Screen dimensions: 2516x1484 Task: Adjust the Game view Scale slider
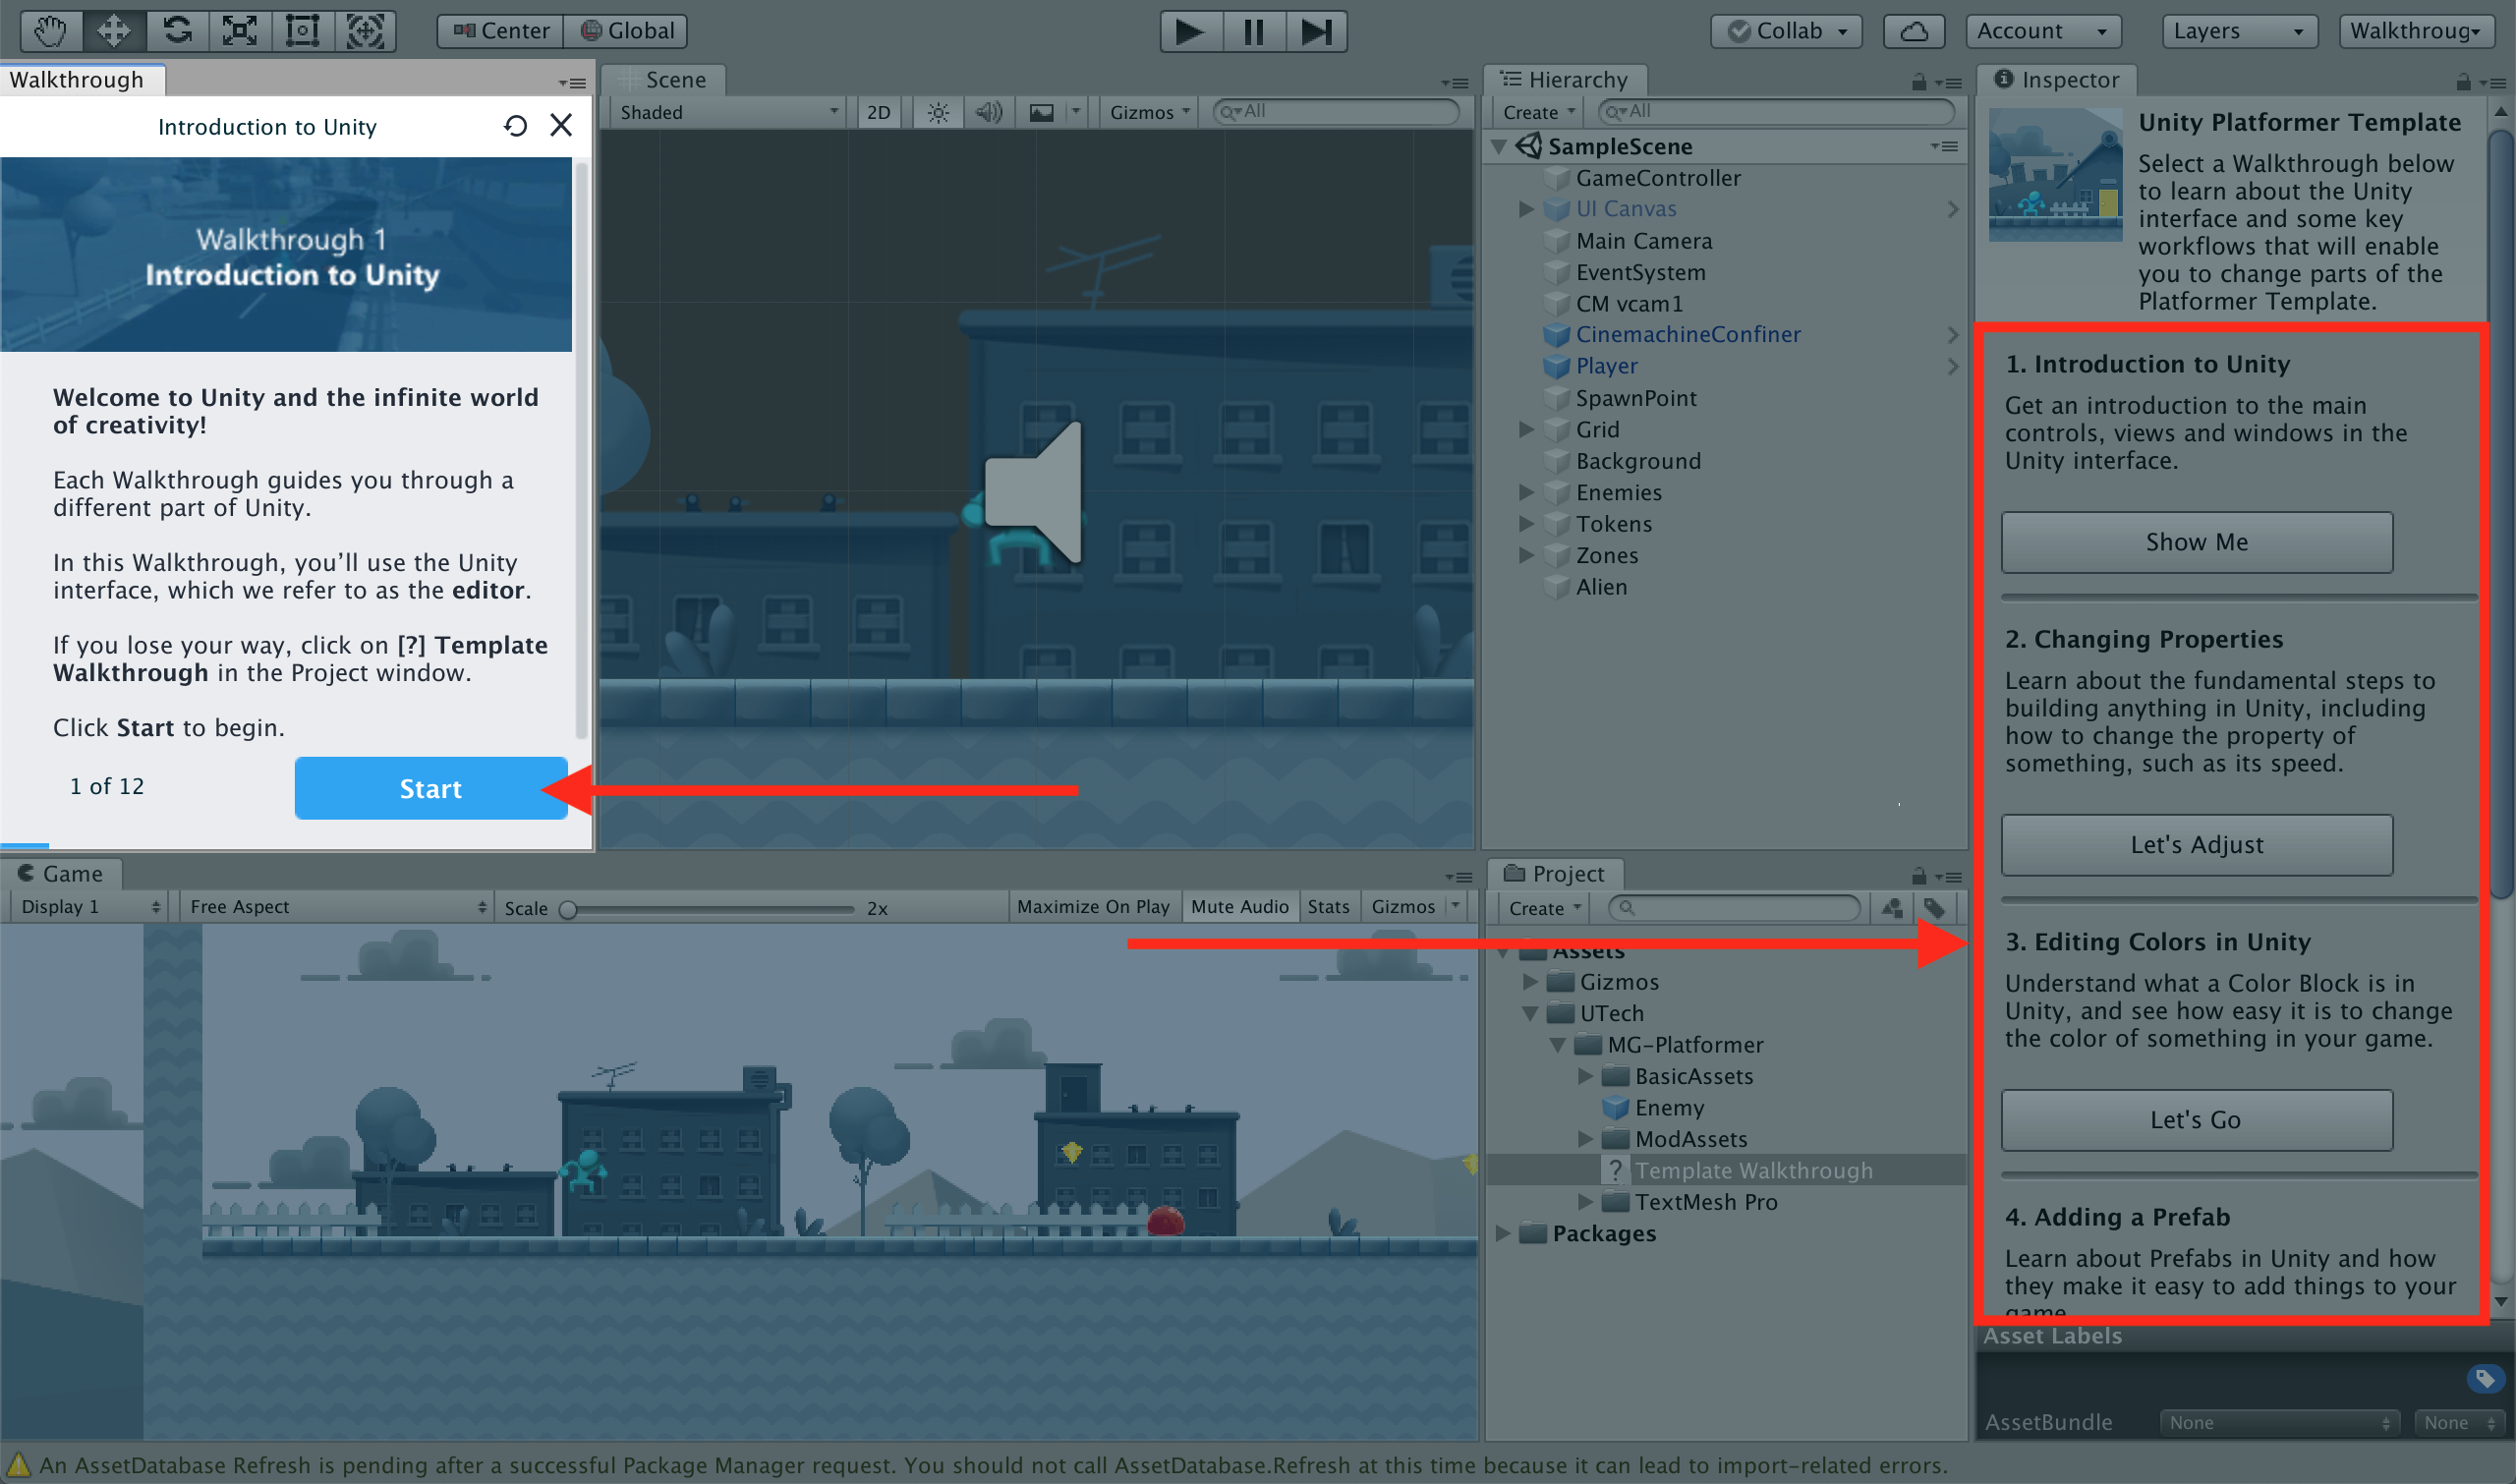point(569,909)
